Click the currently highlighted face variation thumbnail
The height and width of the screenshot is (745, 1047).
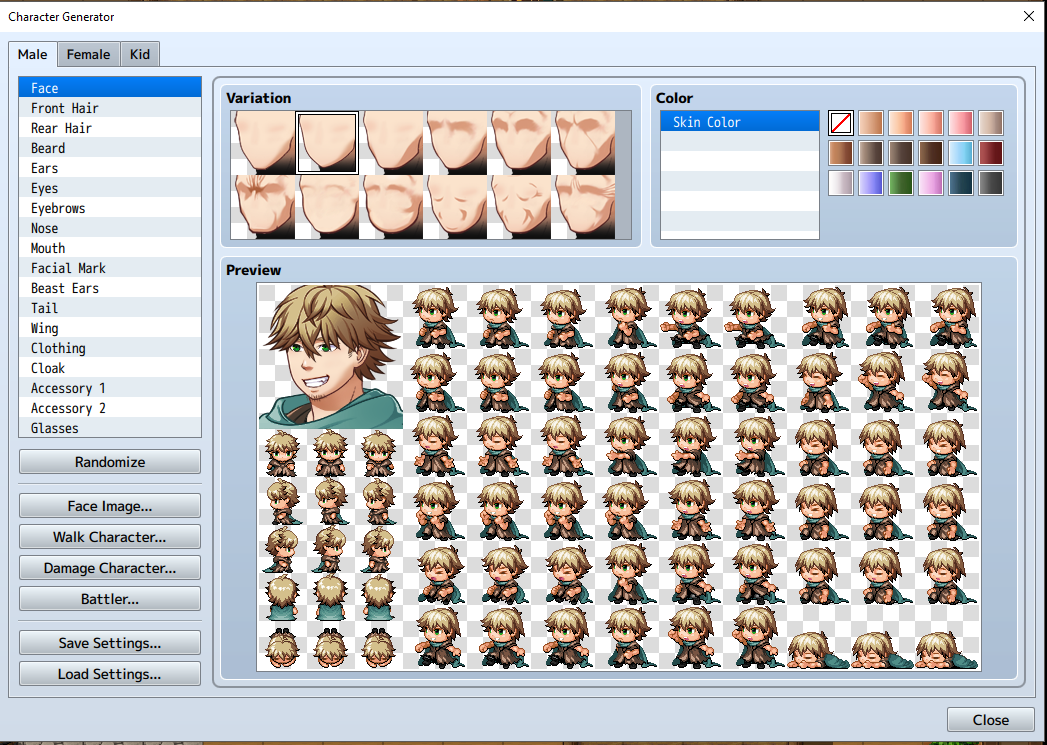327,143
